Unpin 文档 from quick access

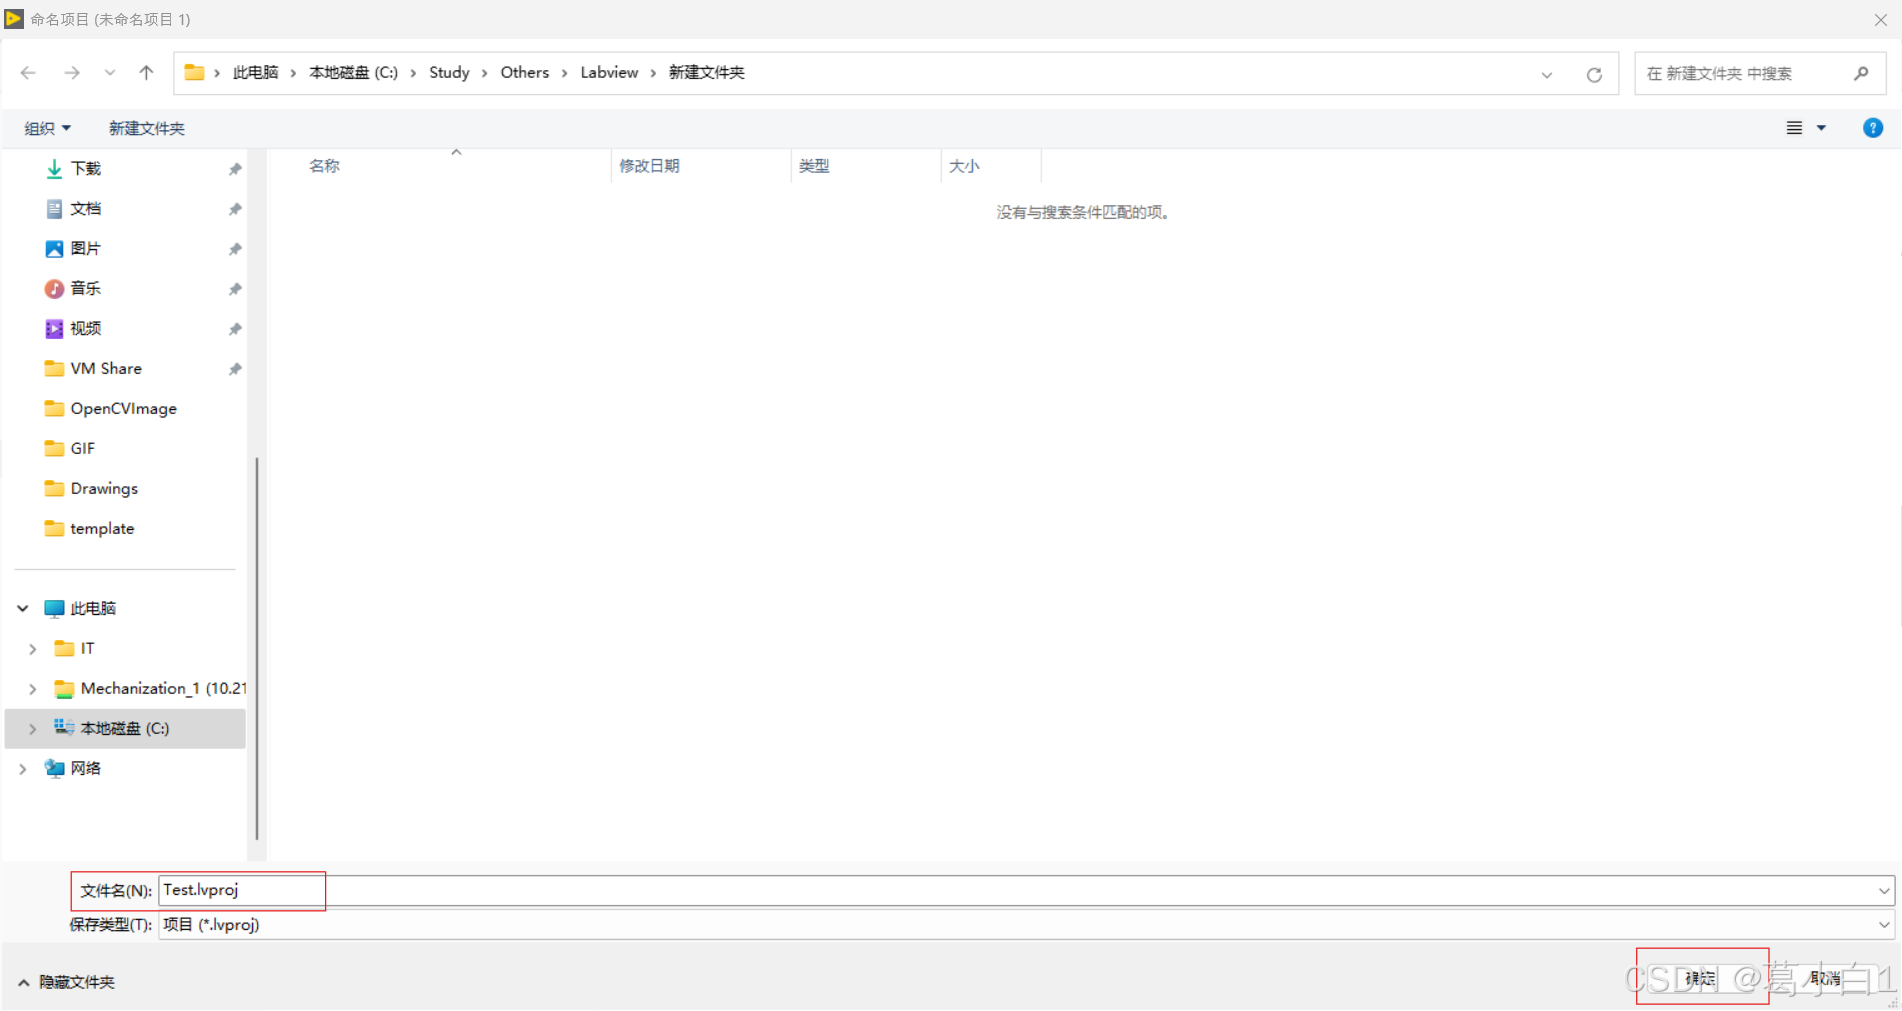coord(235,208)
